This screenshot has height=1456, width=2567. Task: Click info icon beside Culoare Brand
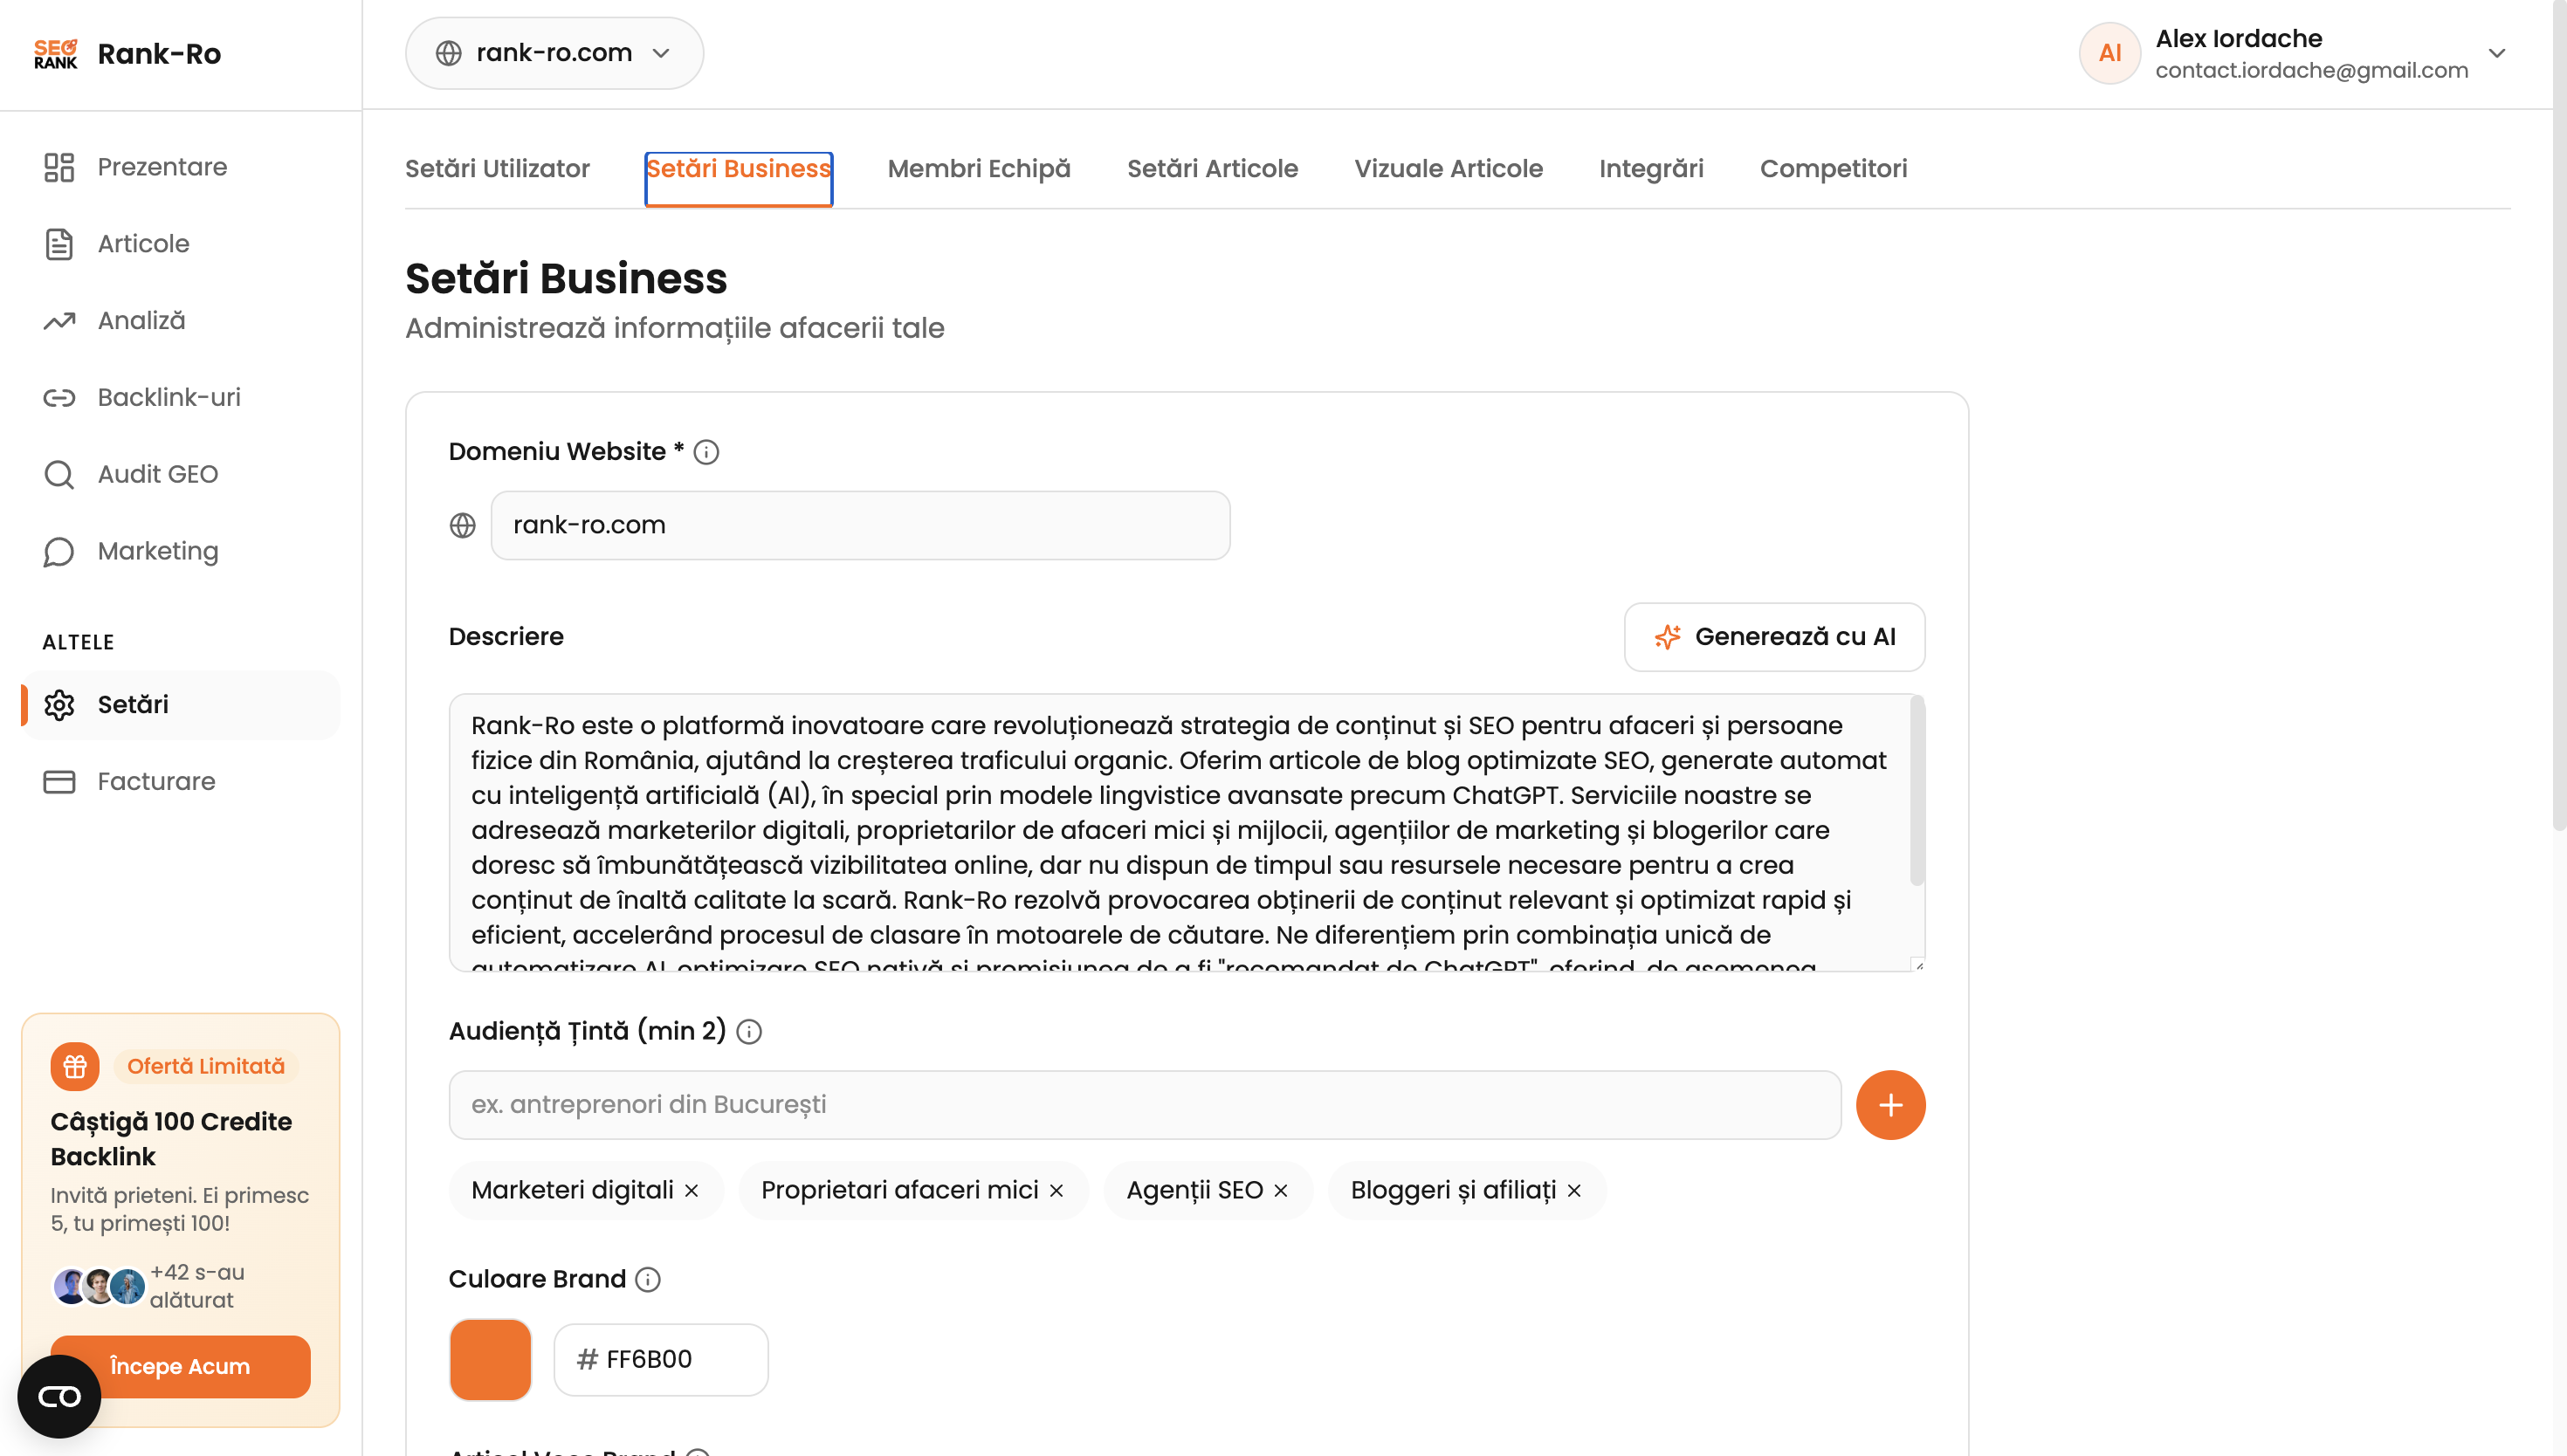point(648,1279)
